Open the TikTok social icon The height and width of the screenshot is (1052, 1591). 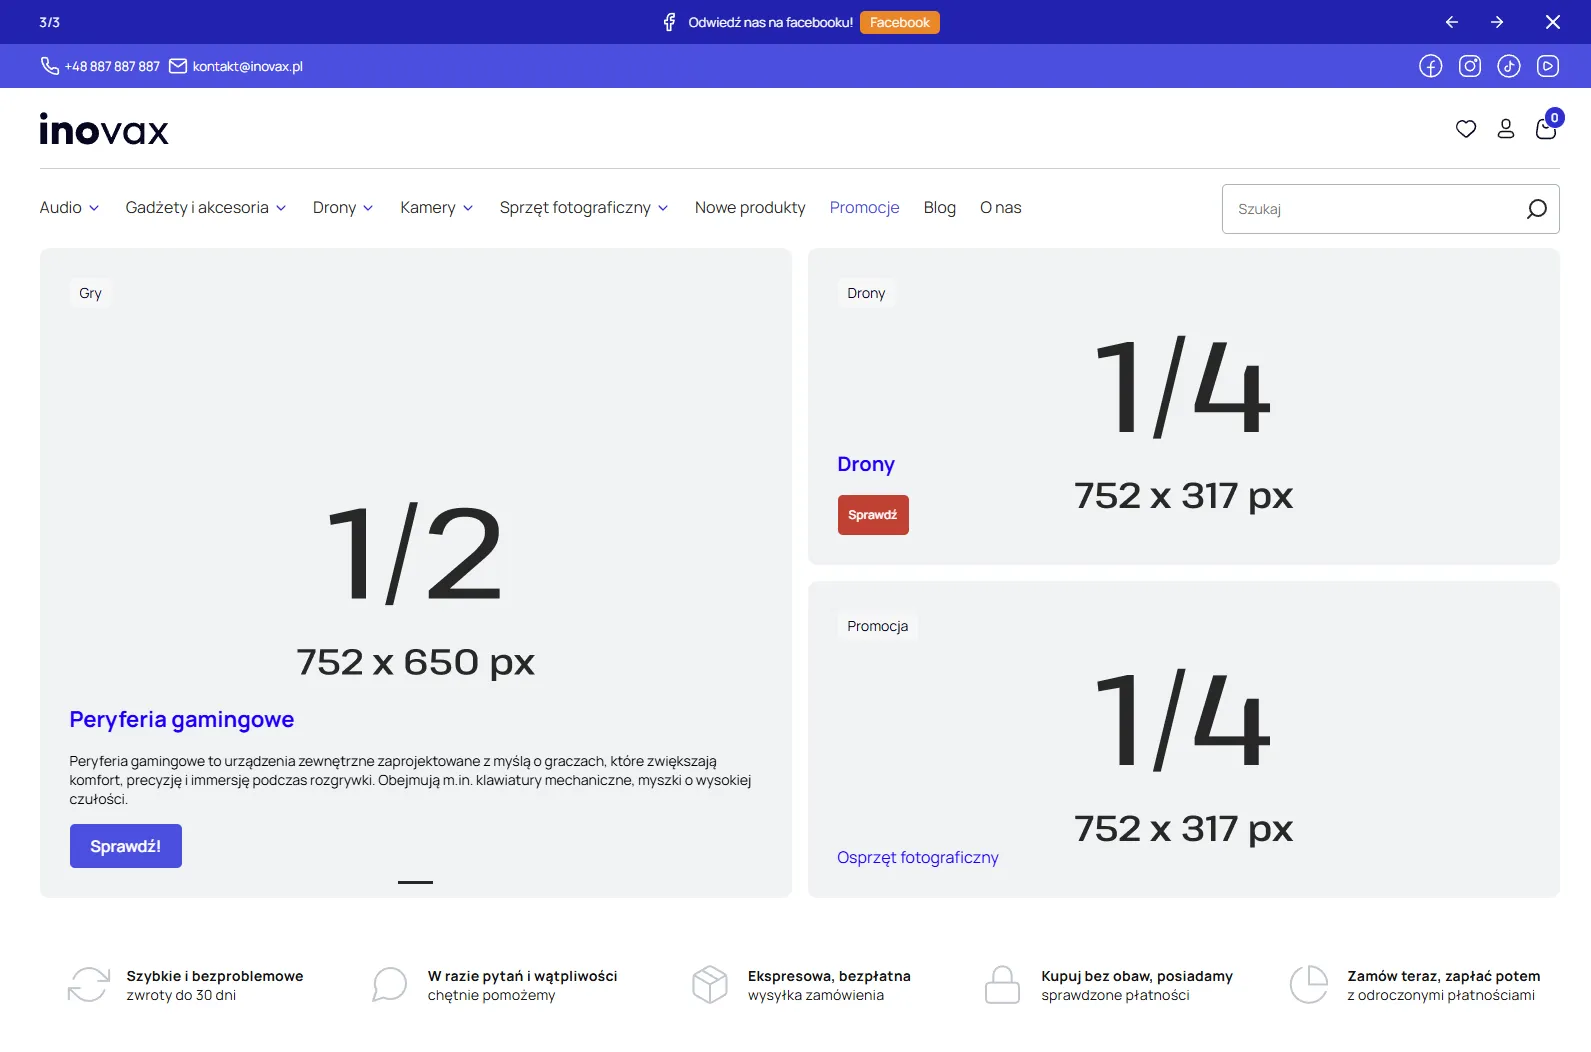pos(1508,66)
